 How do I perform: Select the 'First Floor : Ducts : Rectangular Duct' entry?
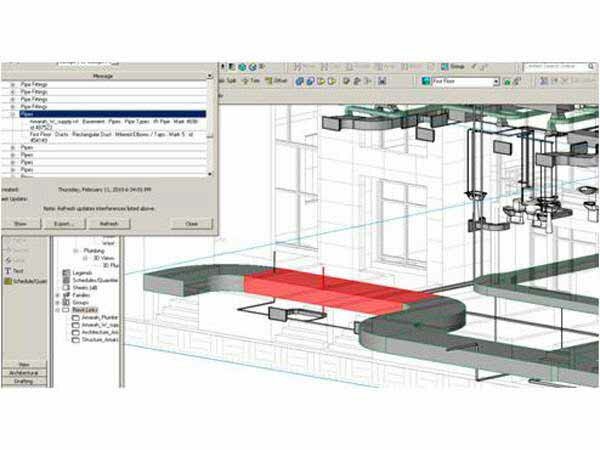click(112, 137)
